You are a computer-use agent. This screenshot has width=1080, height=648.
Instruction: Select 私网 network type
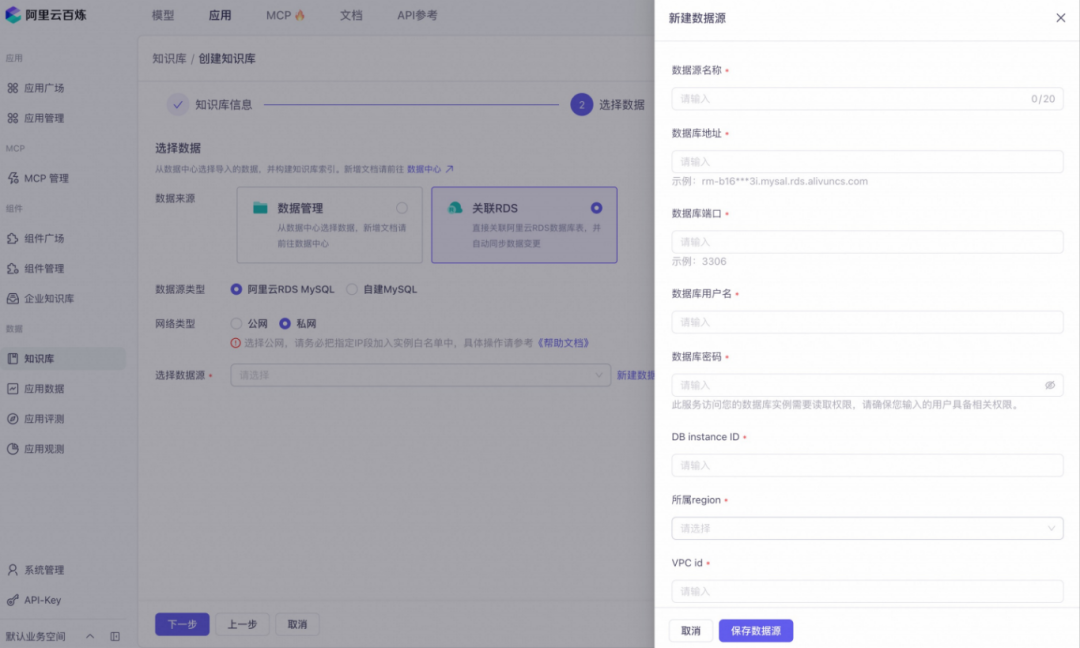click(284, 324)
